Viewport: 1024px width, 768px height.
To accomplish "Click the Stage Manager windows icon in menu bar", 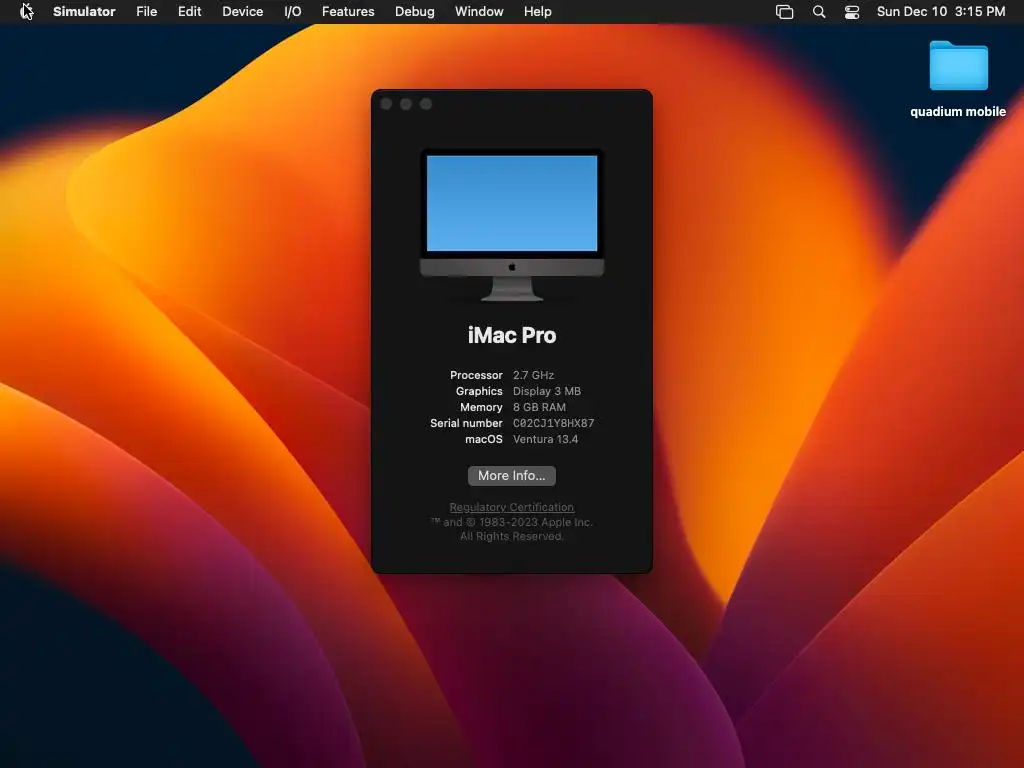I will coord(784,12).
